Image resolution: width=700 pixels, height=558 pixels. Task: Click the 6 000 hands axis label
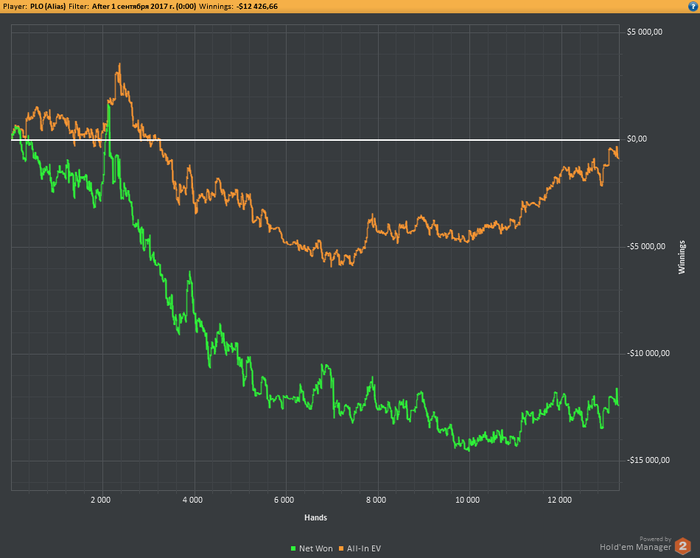[284, 500]
